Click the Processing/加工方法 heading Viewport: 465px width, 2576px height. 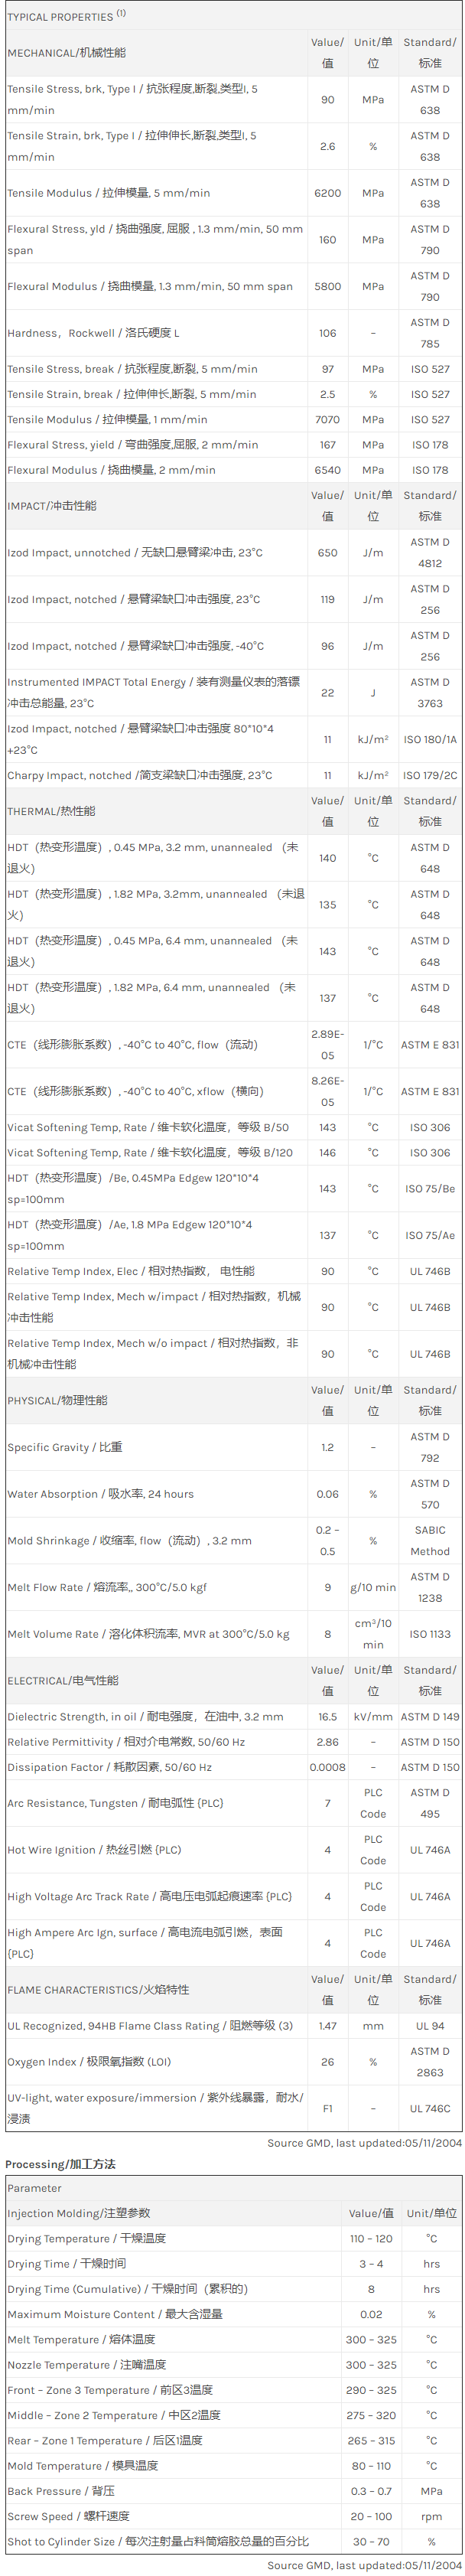tap(60, 2164)
